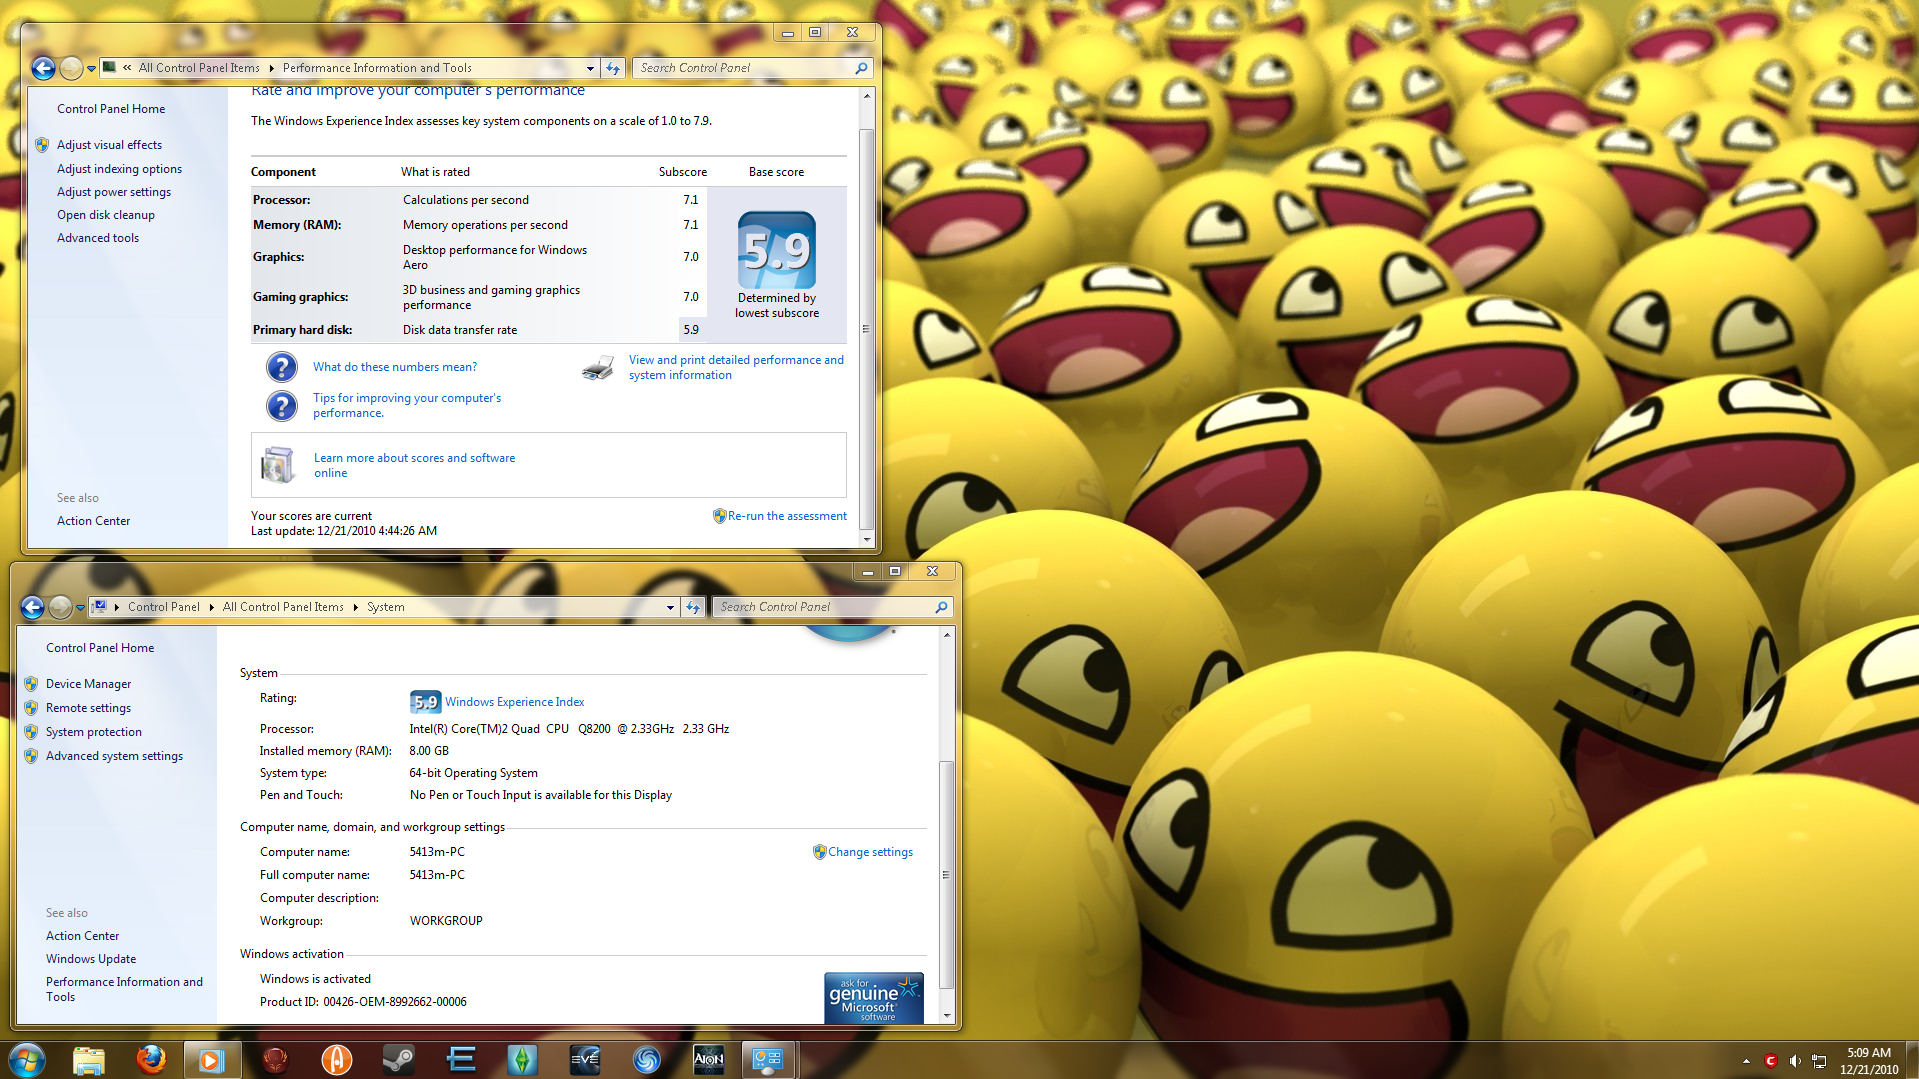This screenshot has height=1079, width=1919.
Task: Open Windows Experience Index link
Action: coord(514,702)
